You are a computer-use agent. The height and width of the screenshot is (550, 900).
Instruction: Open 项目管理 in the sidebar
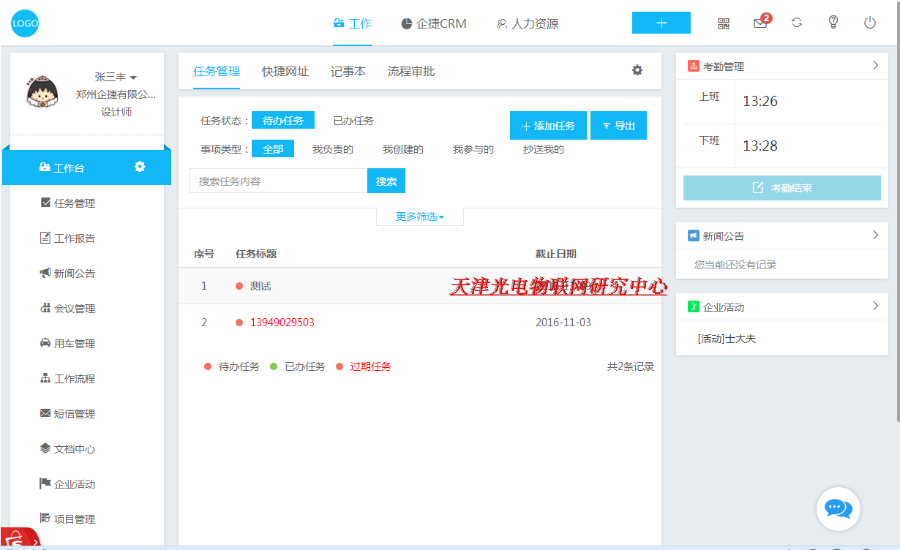click(x=68, y=519)
